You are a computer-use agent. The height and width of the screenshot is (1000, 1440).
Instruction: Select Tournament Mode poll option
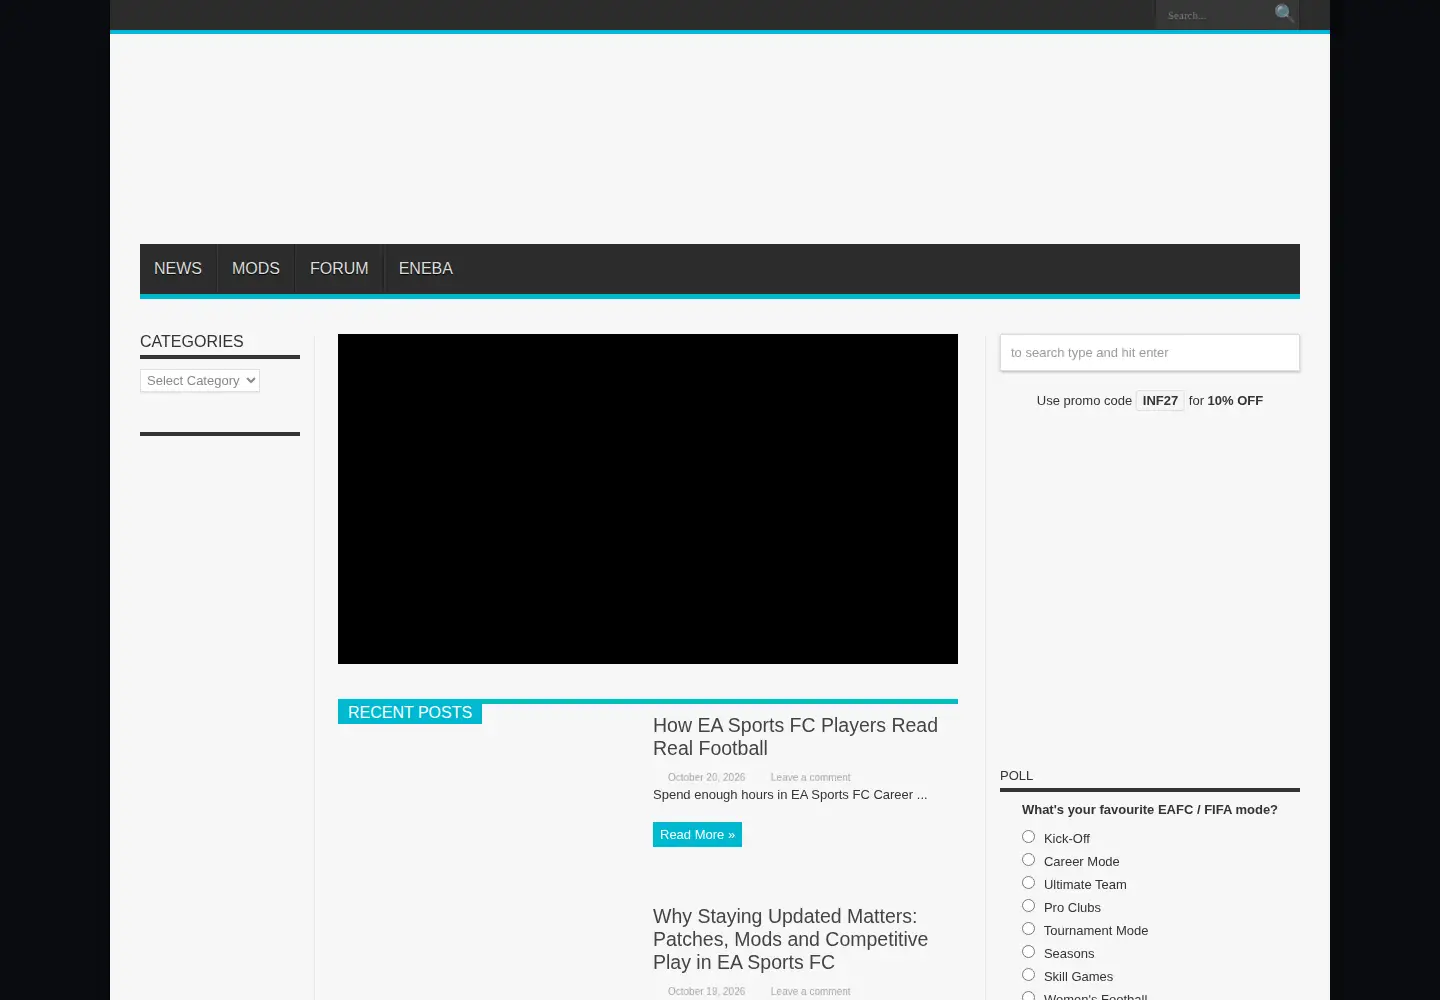click(x=1028, y=929)
